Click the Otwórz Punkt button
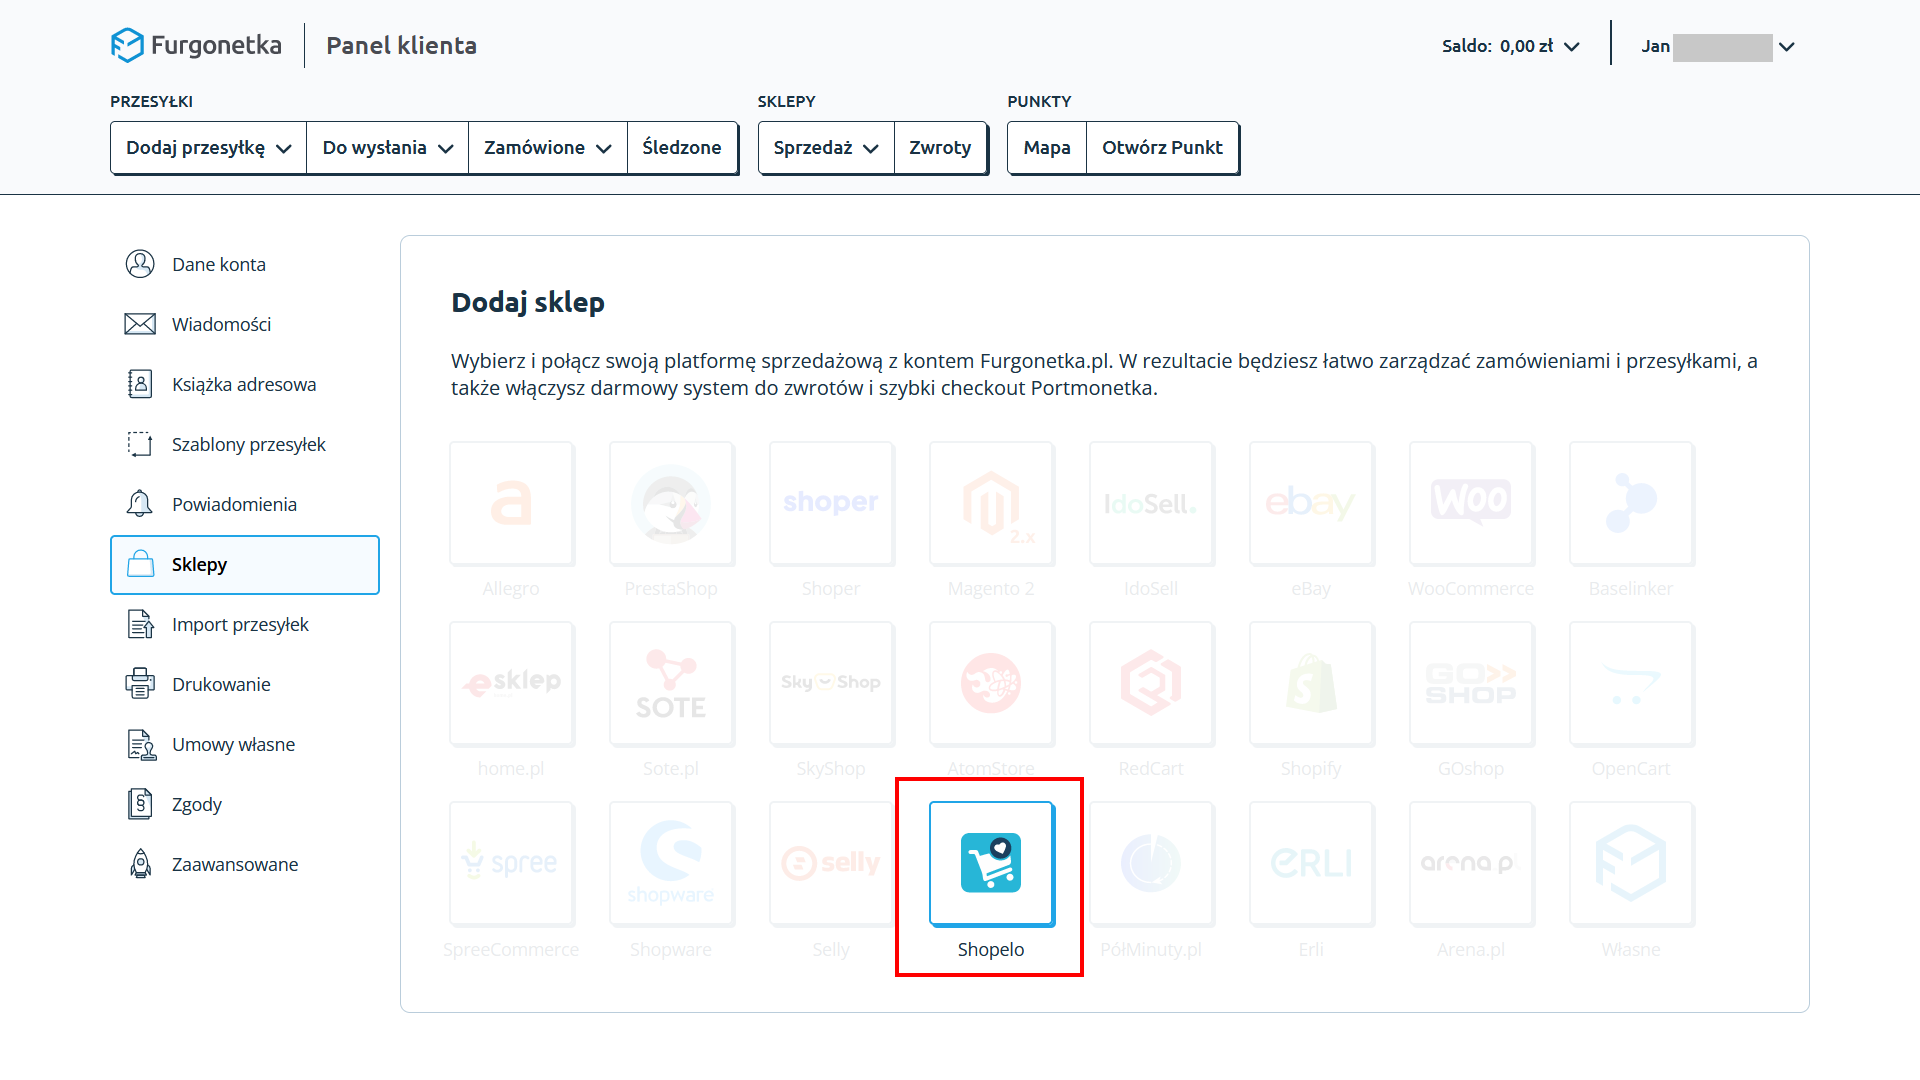The image size is (1920, 1080). (1162, 148)
